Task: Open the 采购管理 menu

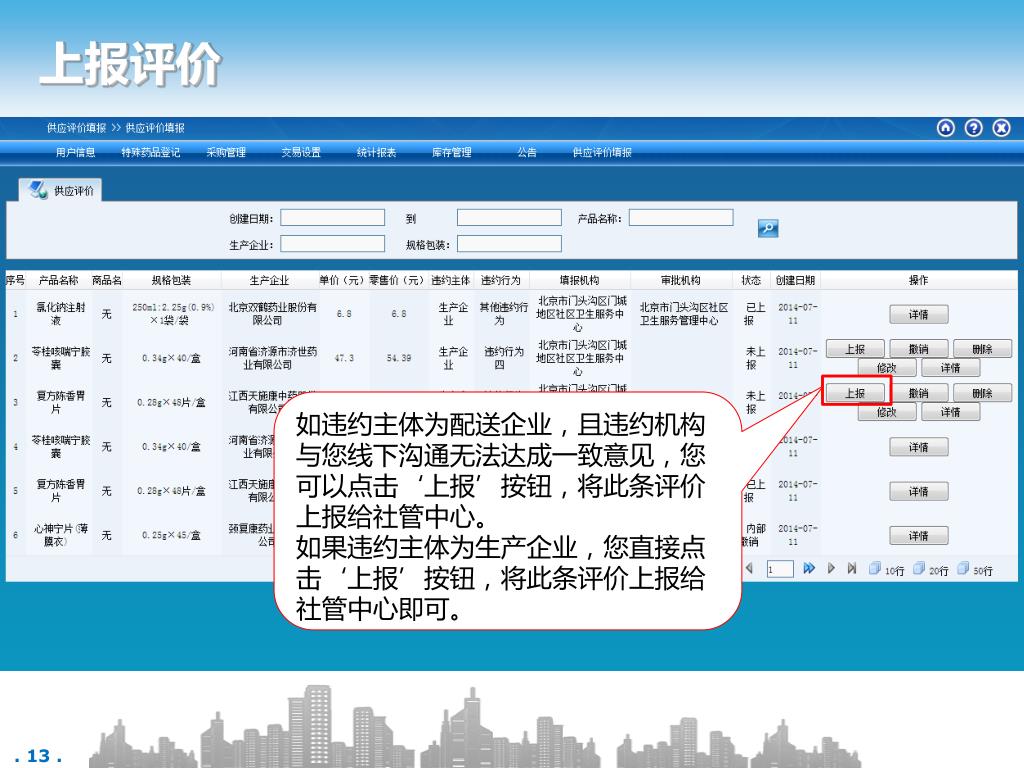Action: pos(226,152)
